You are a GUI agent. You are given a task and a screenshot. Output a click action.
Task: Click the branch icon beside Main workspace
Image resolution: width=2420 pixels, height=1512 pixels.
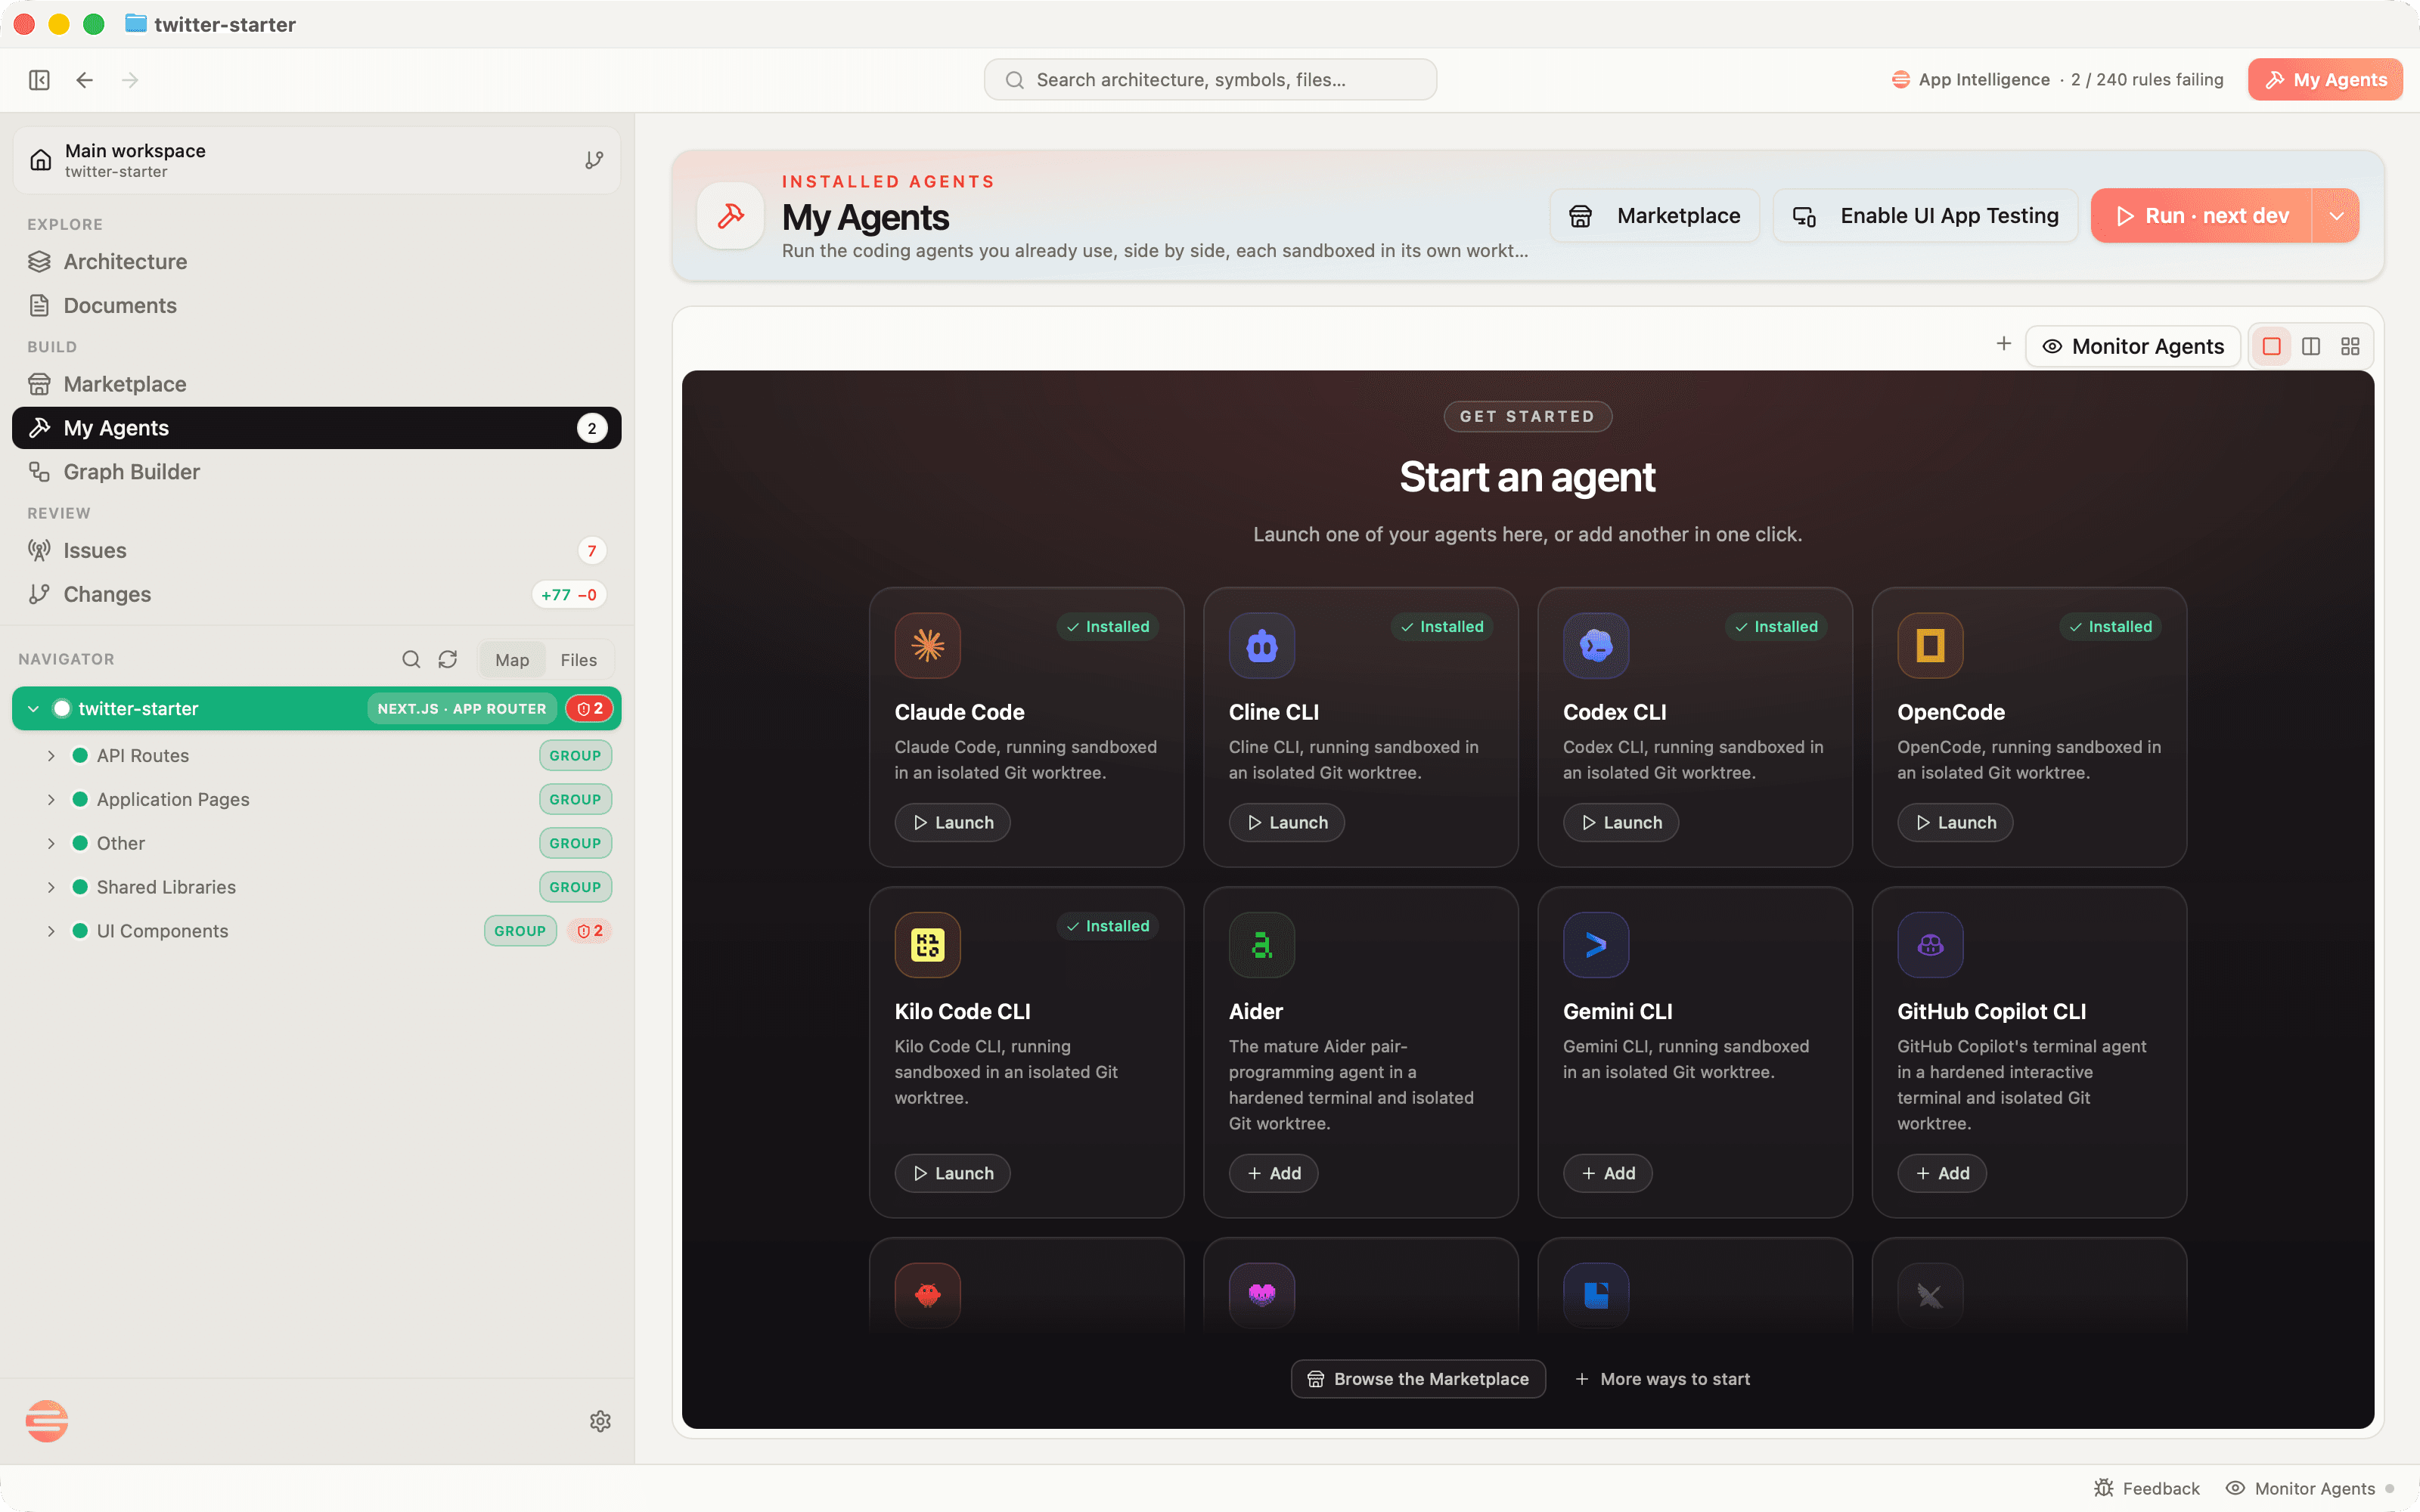point(594,160)
